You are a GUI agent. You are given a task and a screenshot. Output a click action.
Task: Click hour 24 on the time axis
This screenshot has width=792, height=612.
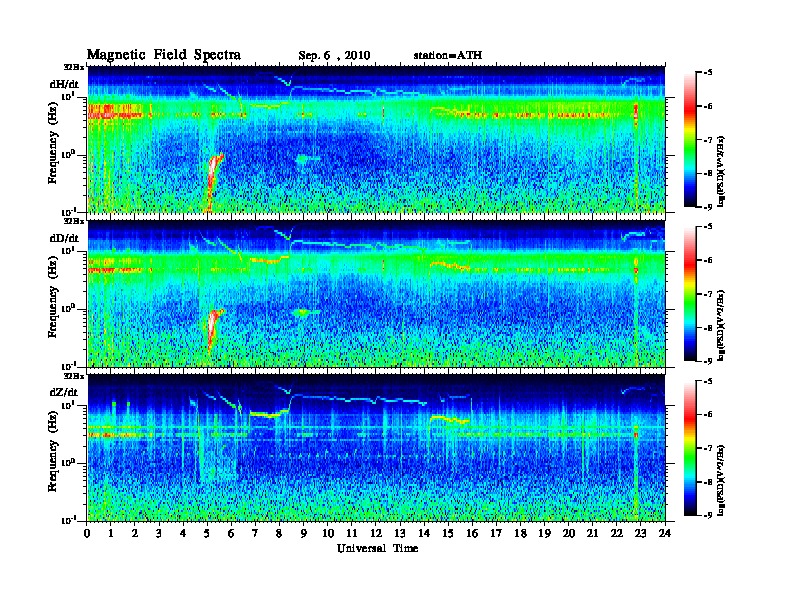[x=665, y=533]
